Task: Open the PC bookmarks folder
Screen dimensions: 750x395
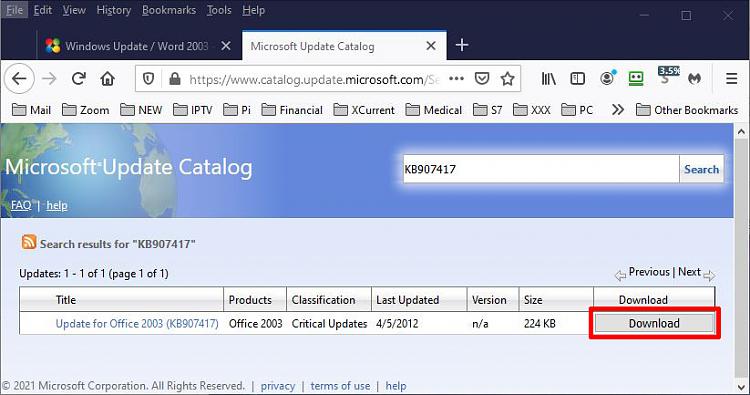Action: coord(577,110)
